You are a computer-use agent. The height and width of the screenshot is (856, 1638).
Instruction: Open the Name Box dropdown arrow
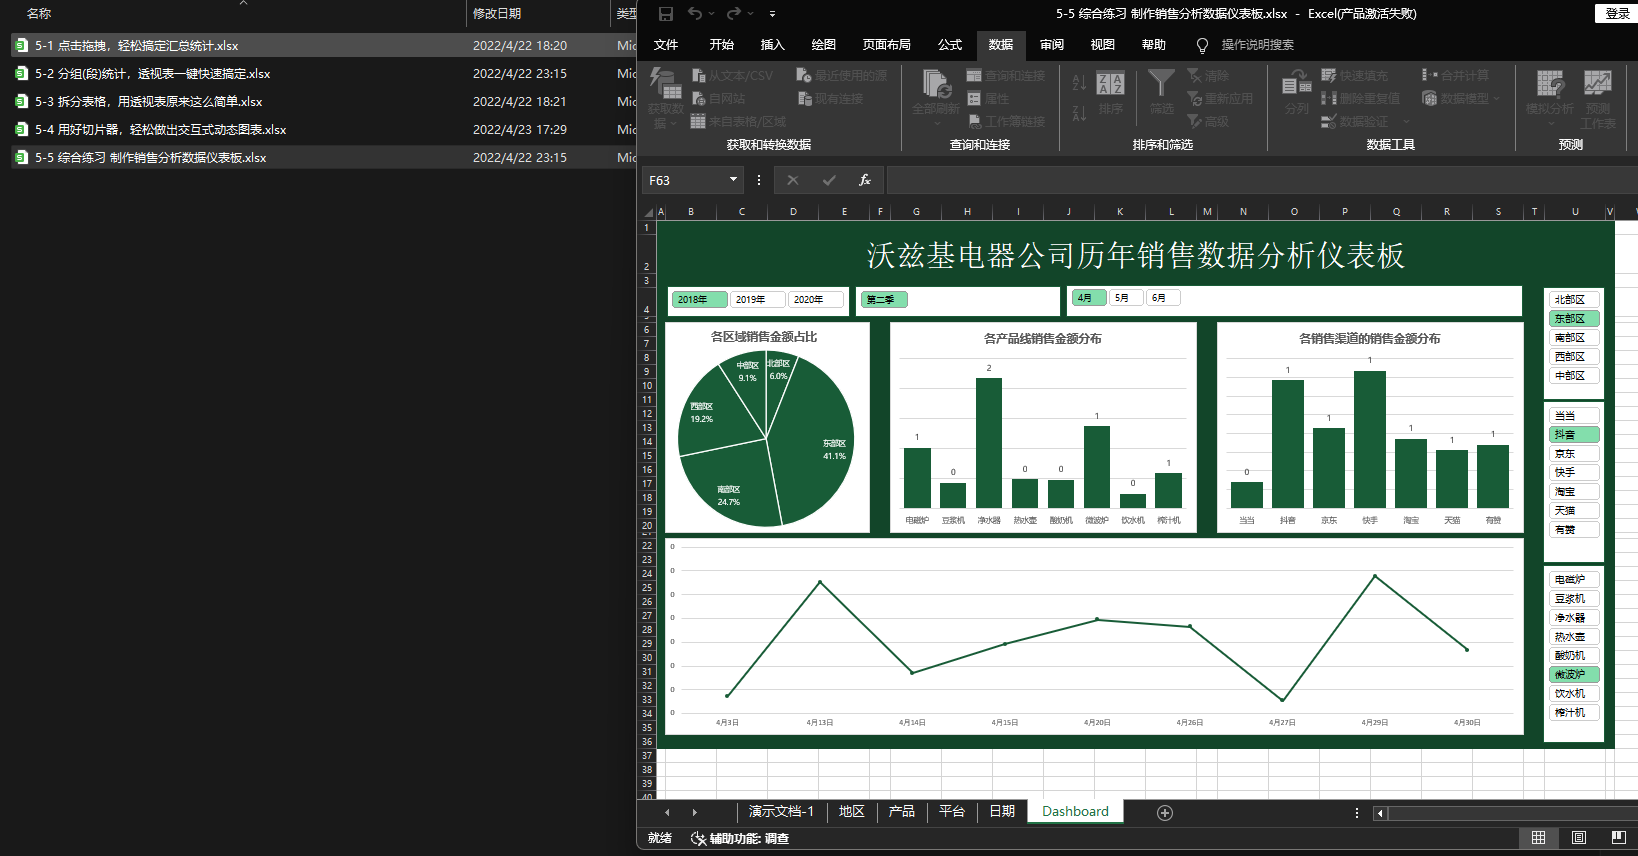click(733, 180)
